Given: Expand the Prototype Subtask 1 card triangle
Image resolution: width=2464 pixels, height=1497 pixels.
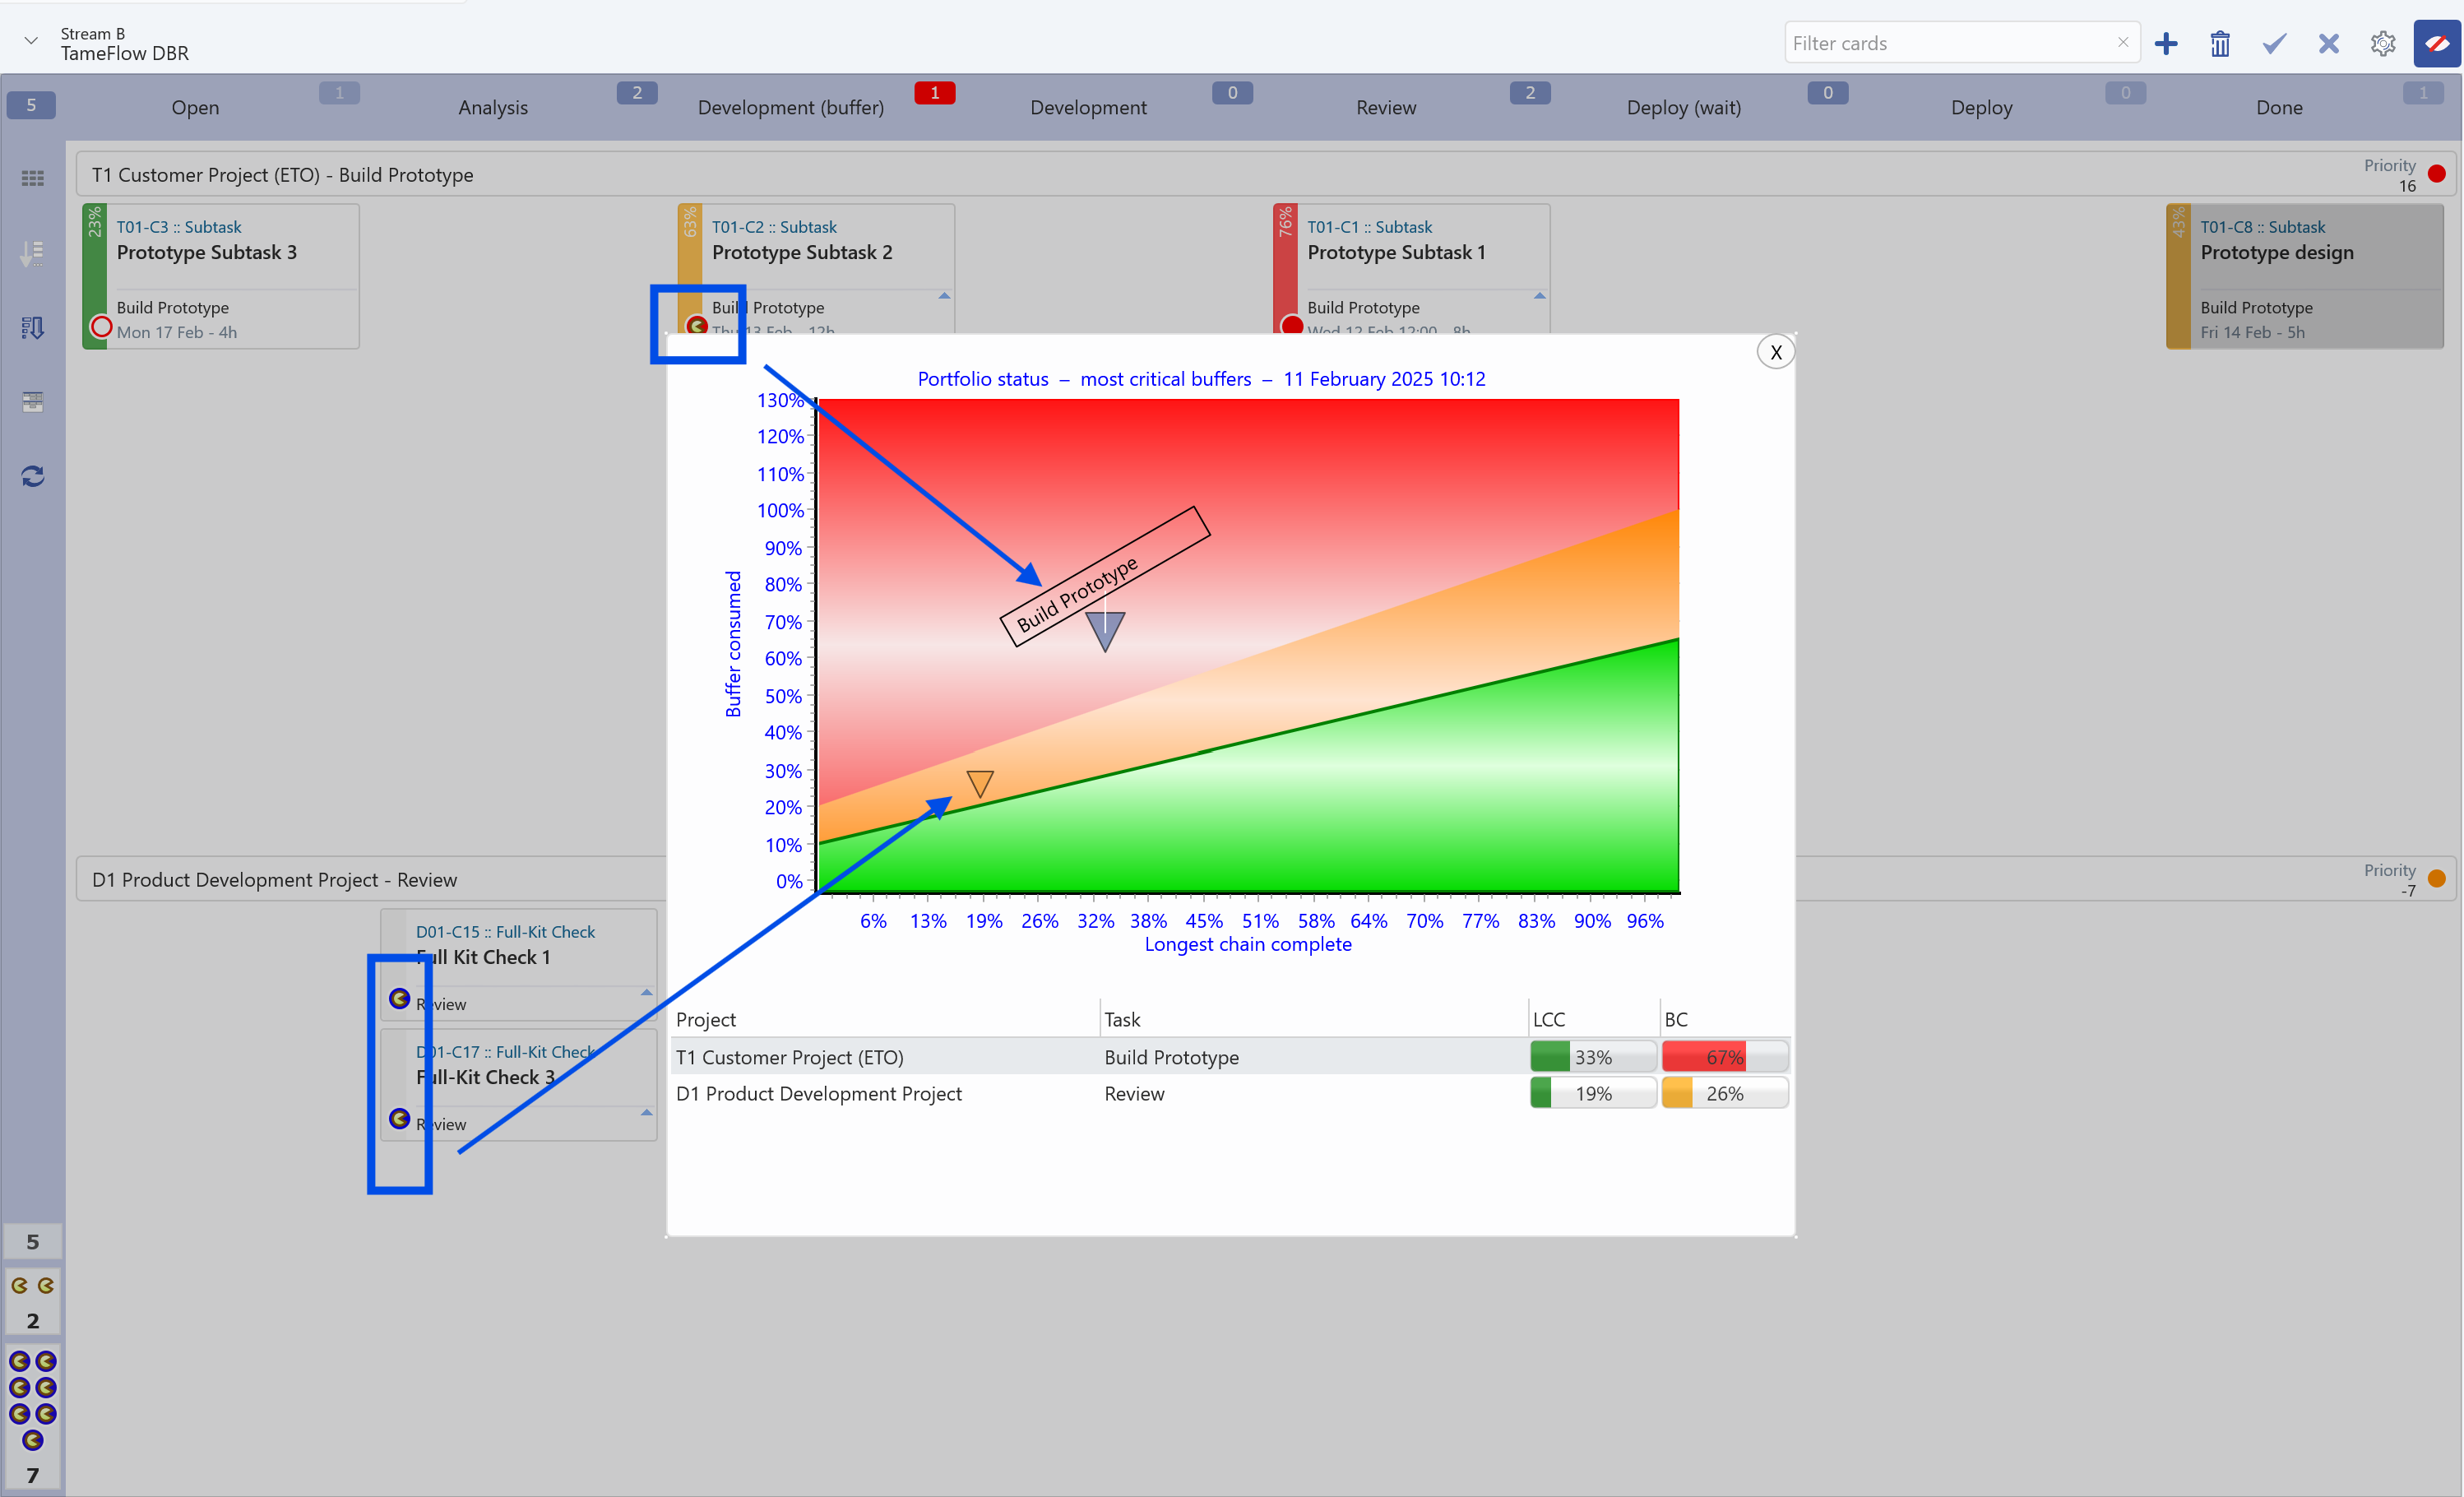Looking at the screenshot, I should [x=1539, y=296].
